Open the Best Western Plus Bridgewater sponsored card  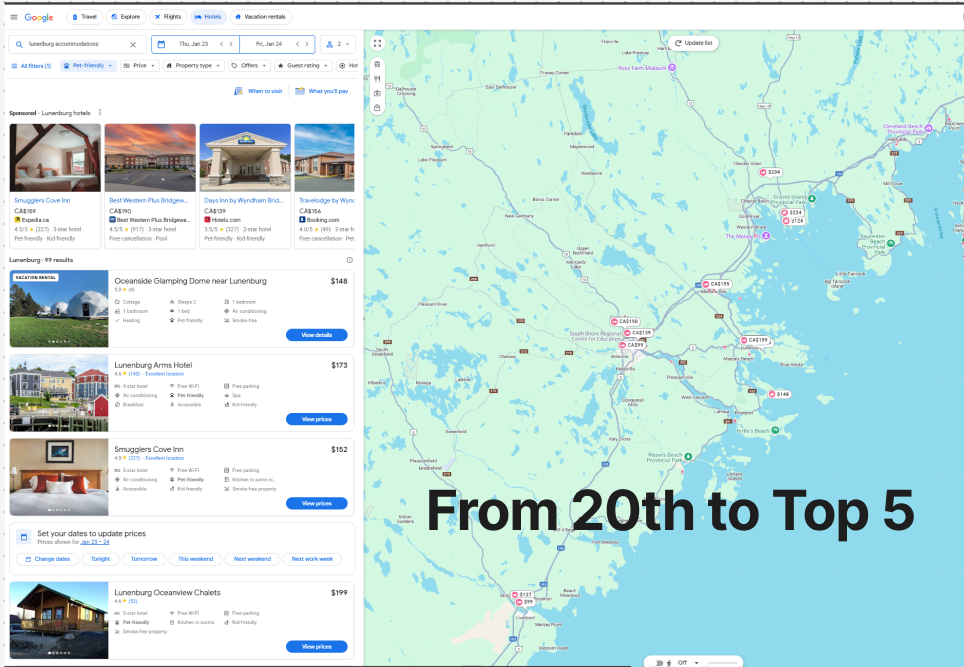coord(150,186)
